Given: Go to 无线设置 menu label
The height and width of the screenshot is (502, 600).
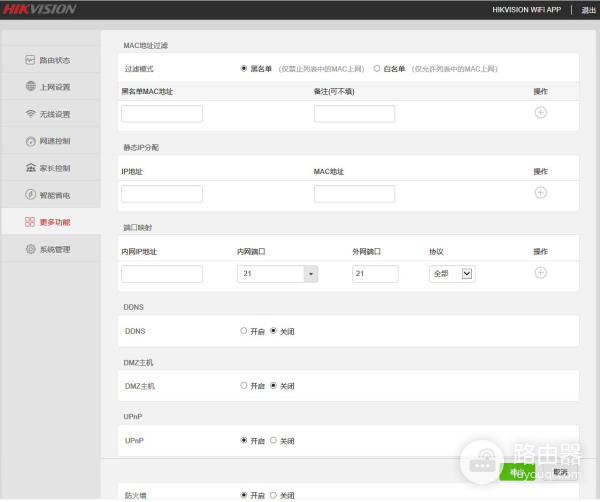Looking at the screenshot, I should pos(55,114).
